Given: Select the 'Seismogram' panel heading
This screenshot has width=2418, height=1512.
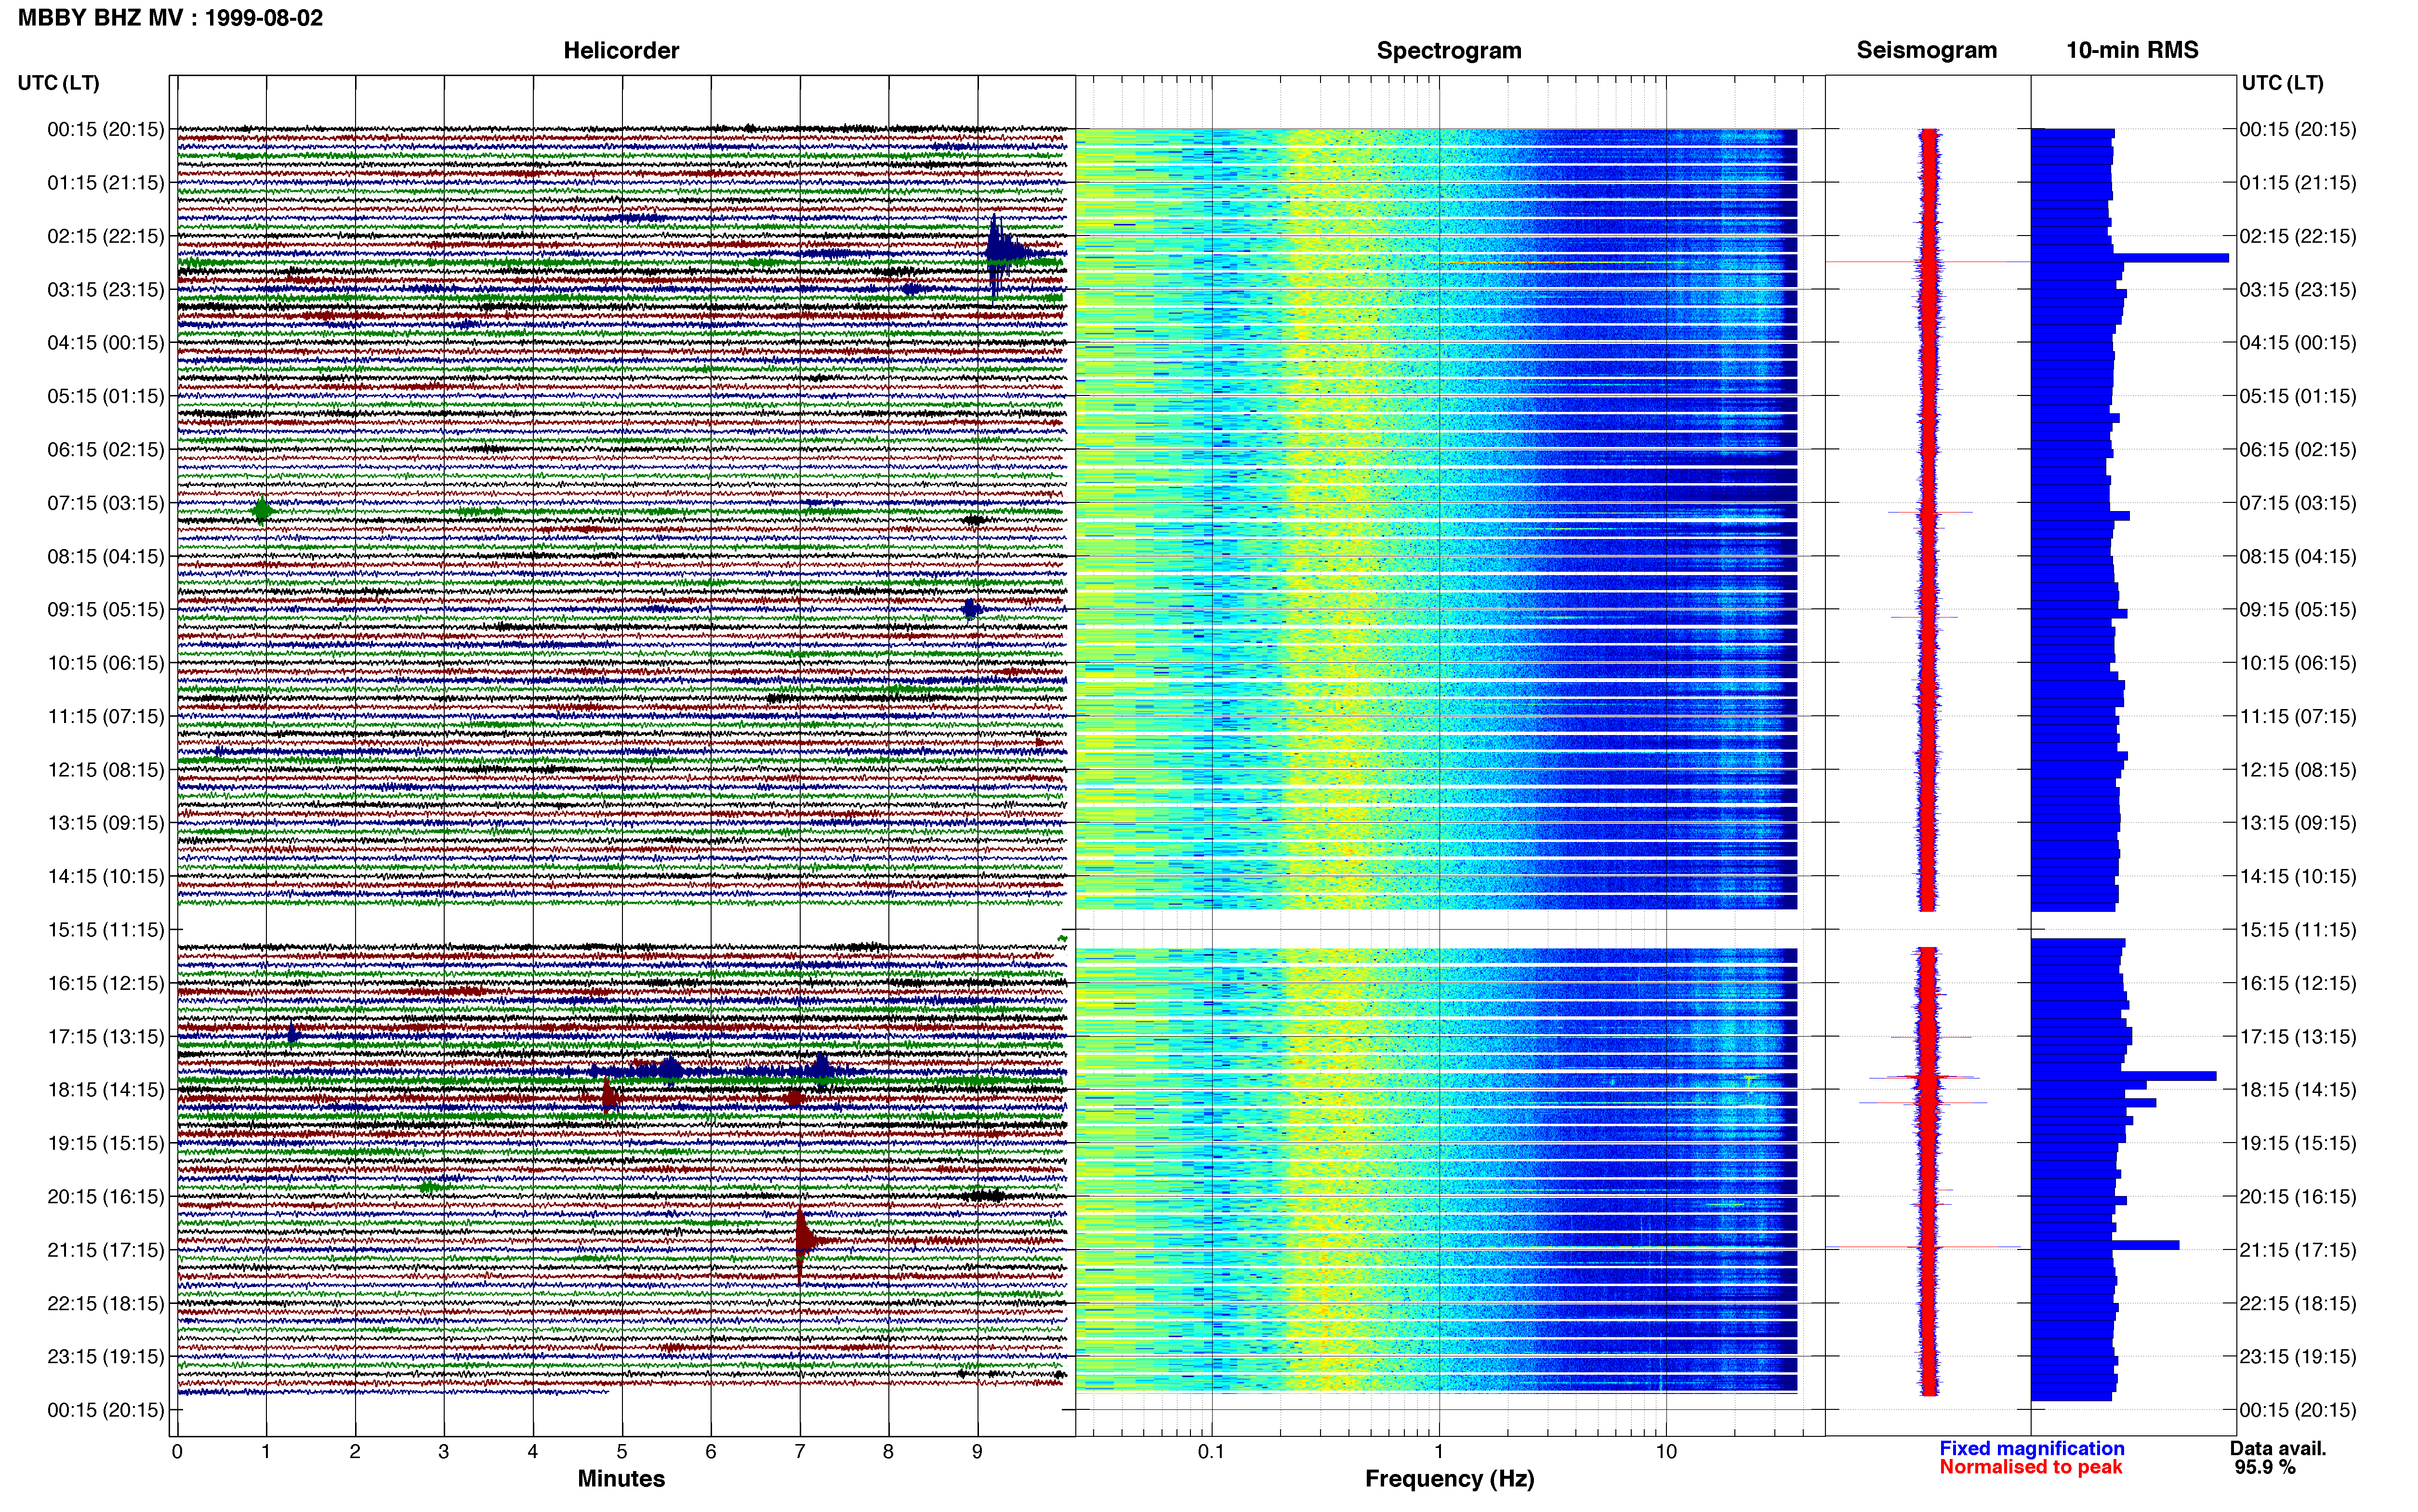Looking at the screenshot, I should tap(1927, 50).
